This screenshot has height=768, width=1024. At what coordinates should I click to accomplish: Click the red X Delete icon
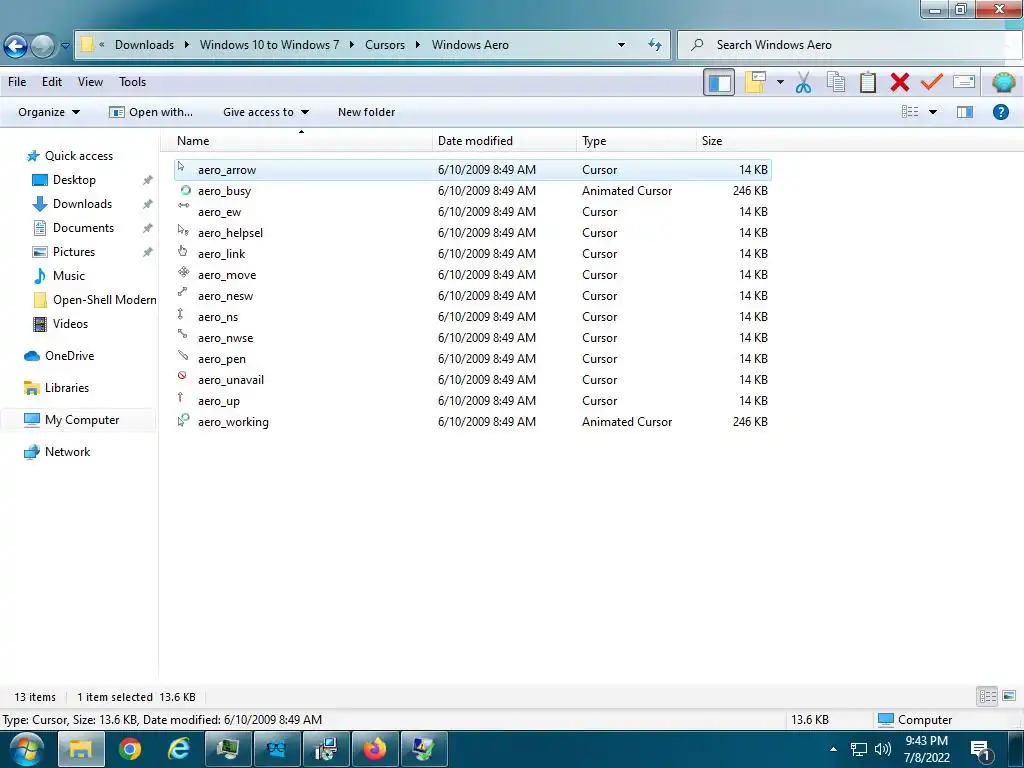[x=899, y=82]
